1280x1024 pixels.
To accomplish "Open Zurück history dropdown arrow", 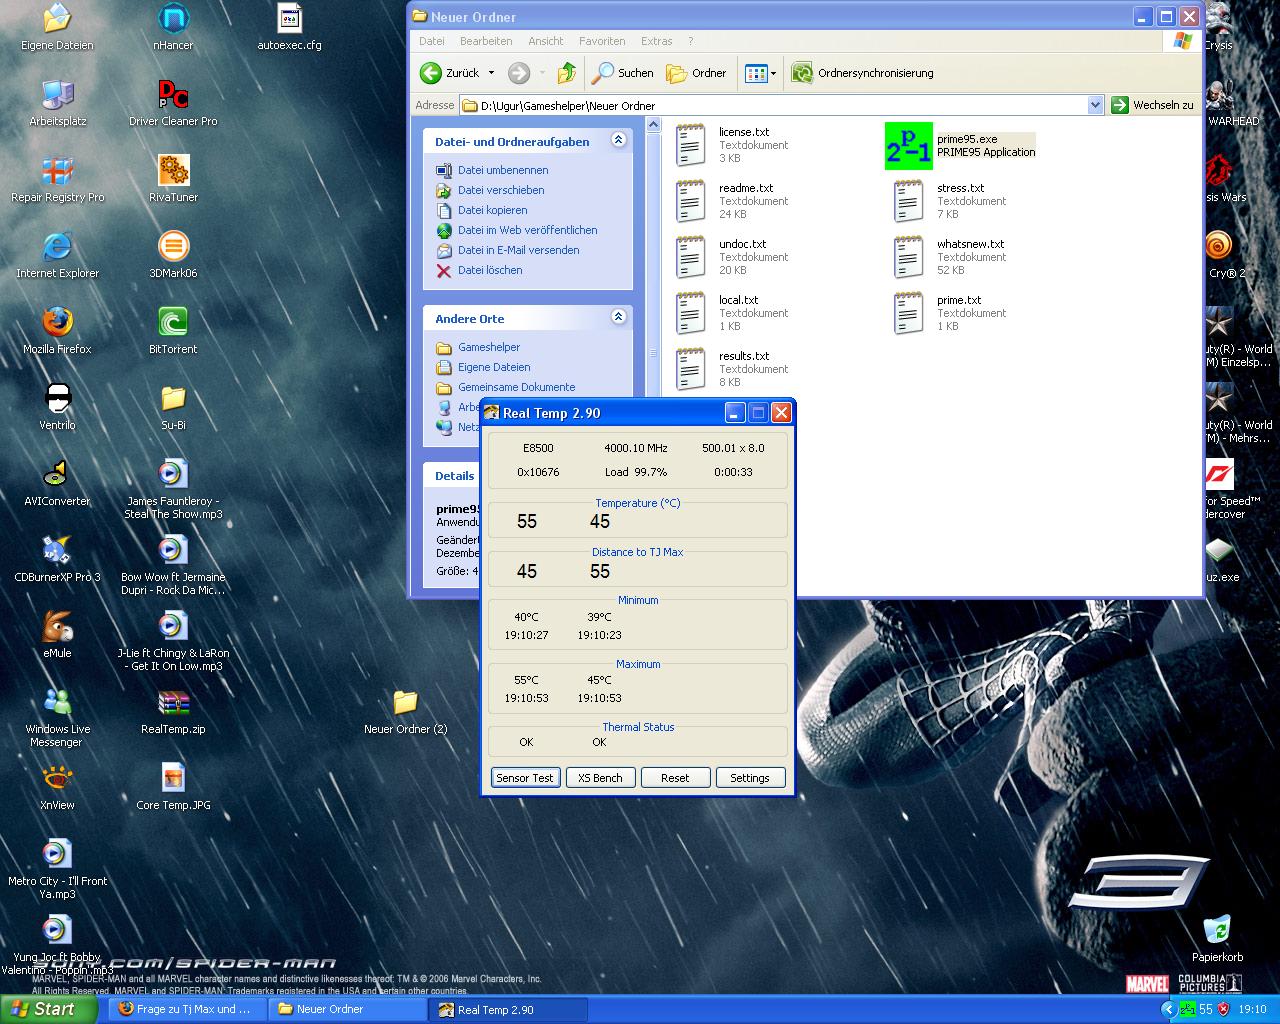I will click(x=490, y=73).
